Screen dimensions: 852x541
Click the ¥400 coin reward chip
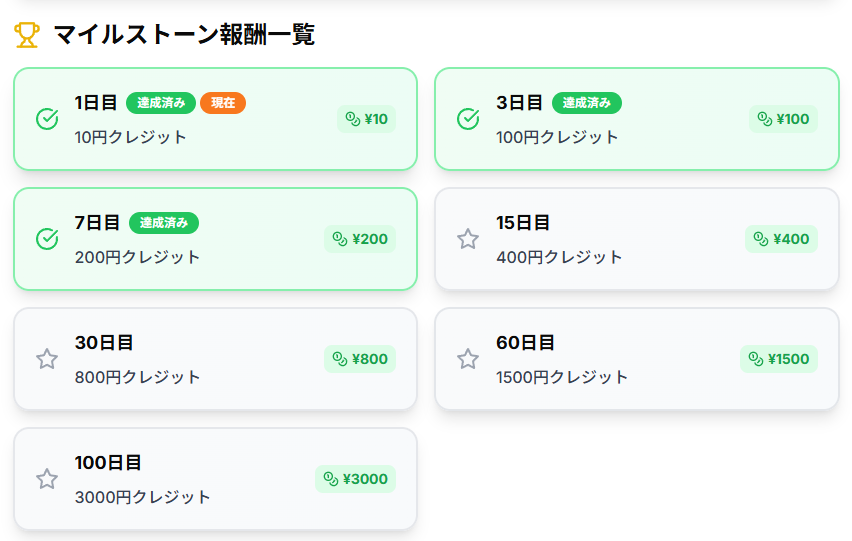coord(781,239)
